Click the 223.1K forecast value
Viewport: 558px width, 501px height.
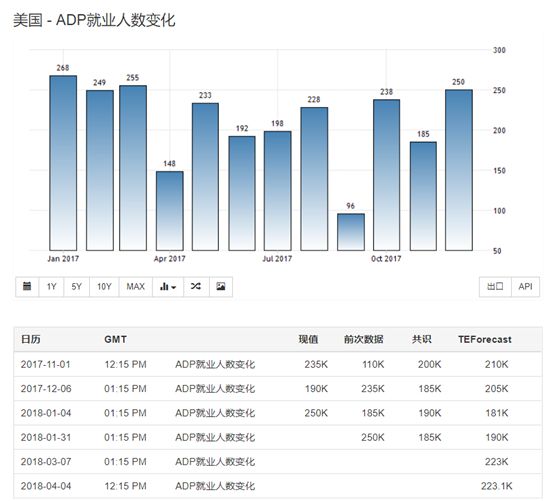496,486
